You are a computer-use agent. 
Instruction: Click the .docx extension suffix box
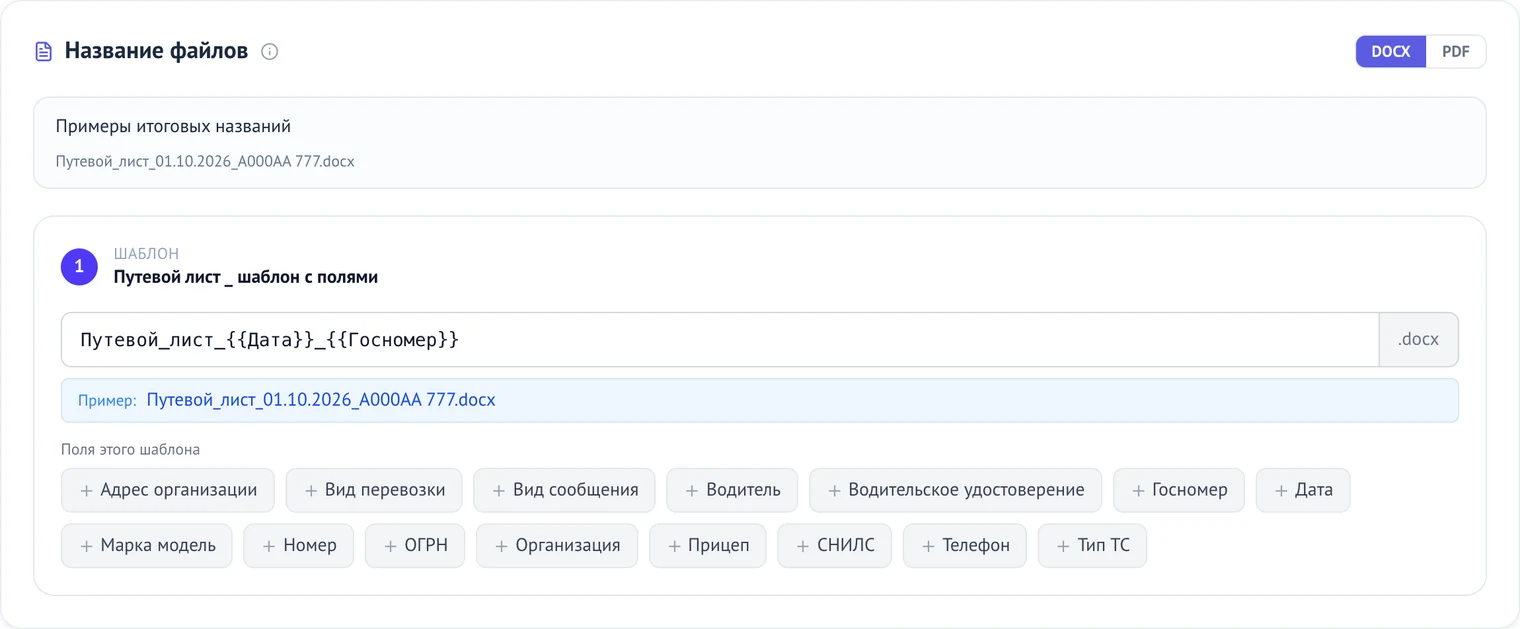1418,340
